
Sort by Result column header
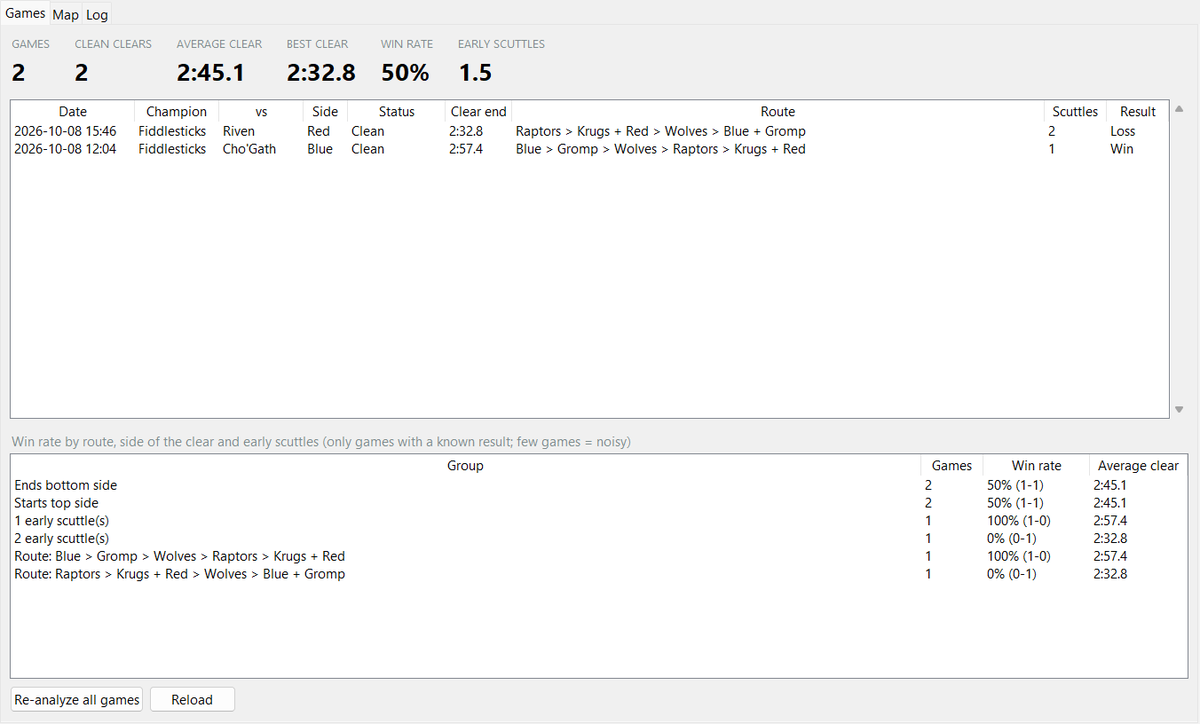[1137, 112]
